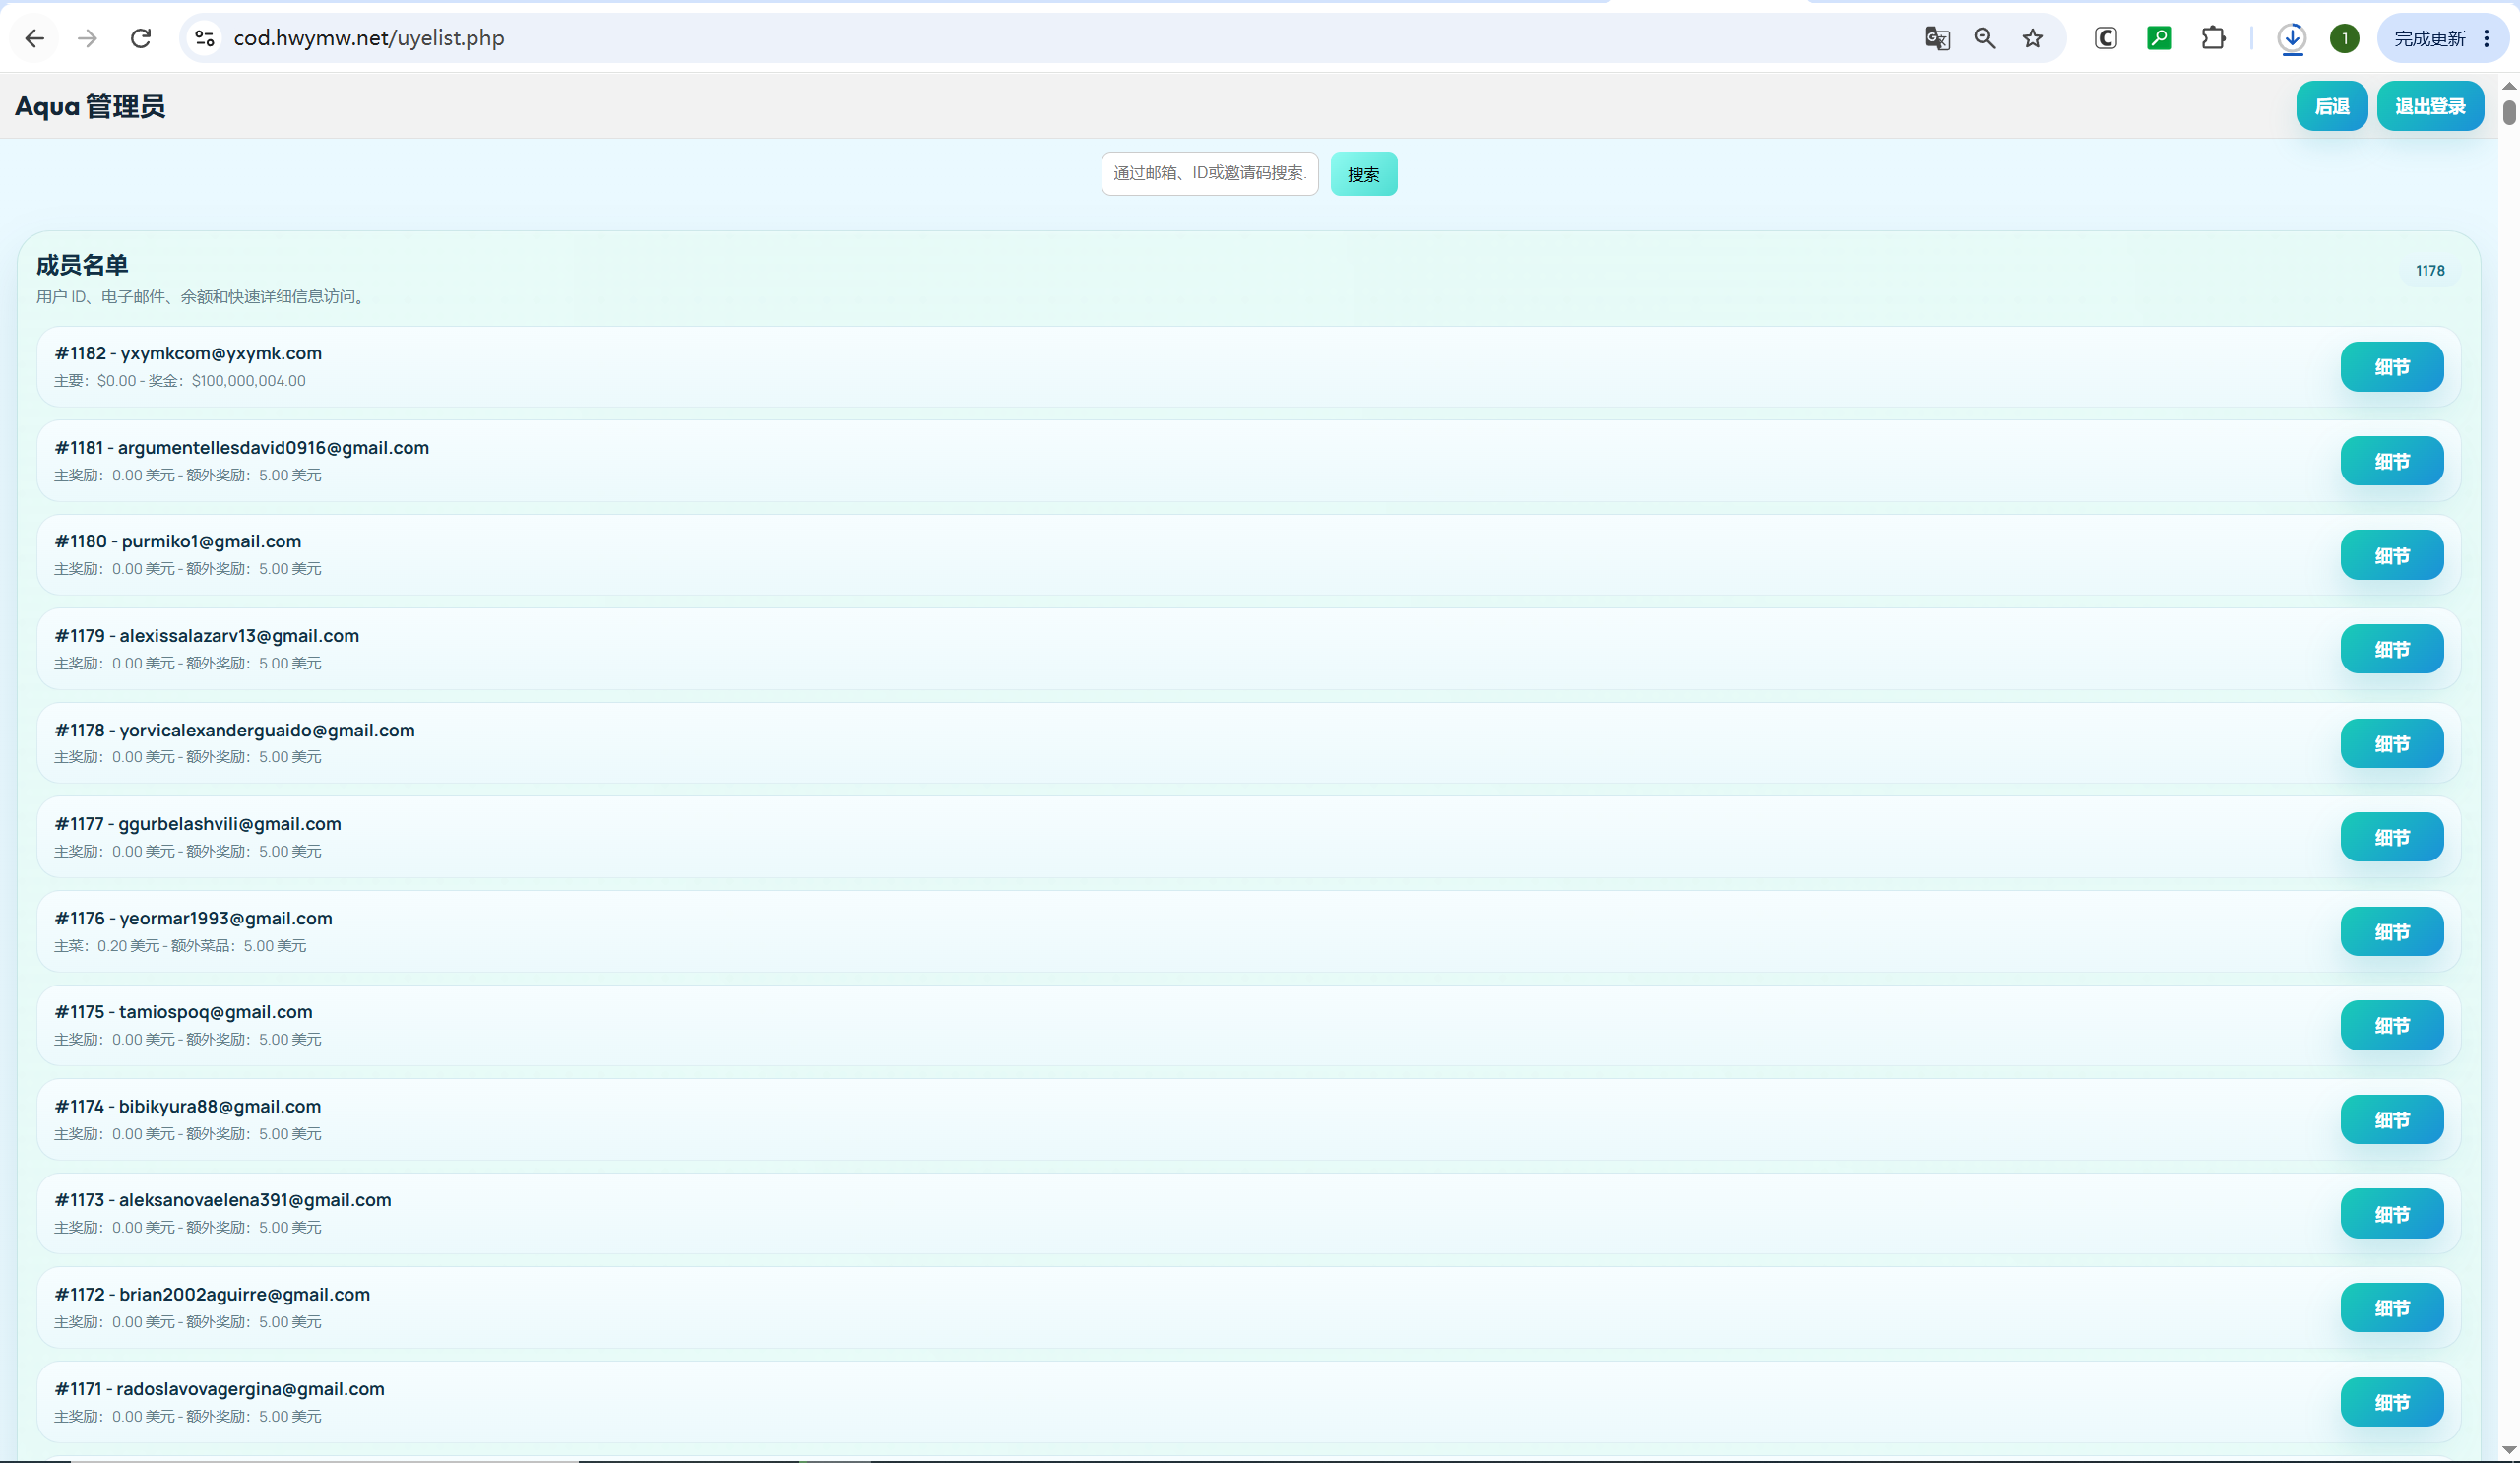Open 细节 for yorvicalexanderguaido@gmail.com

pos(2392,744)
